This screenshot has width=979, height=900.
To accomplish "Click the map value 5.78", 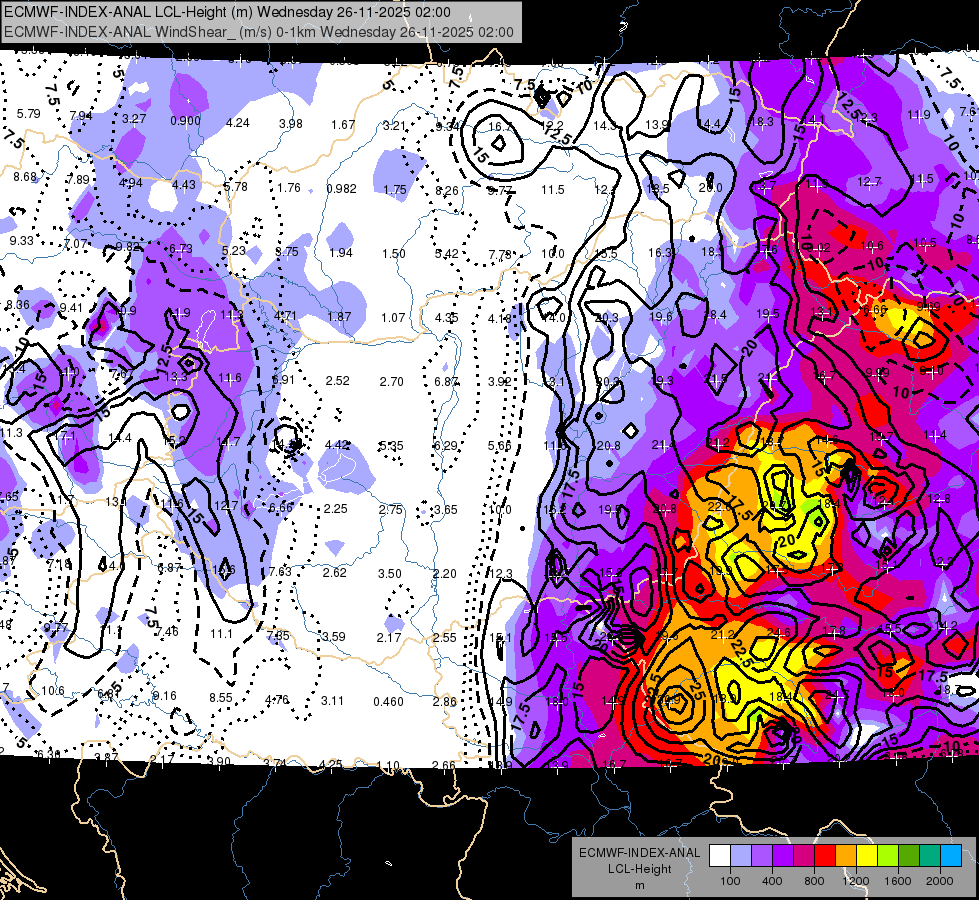I will click(x=235, y=186).
